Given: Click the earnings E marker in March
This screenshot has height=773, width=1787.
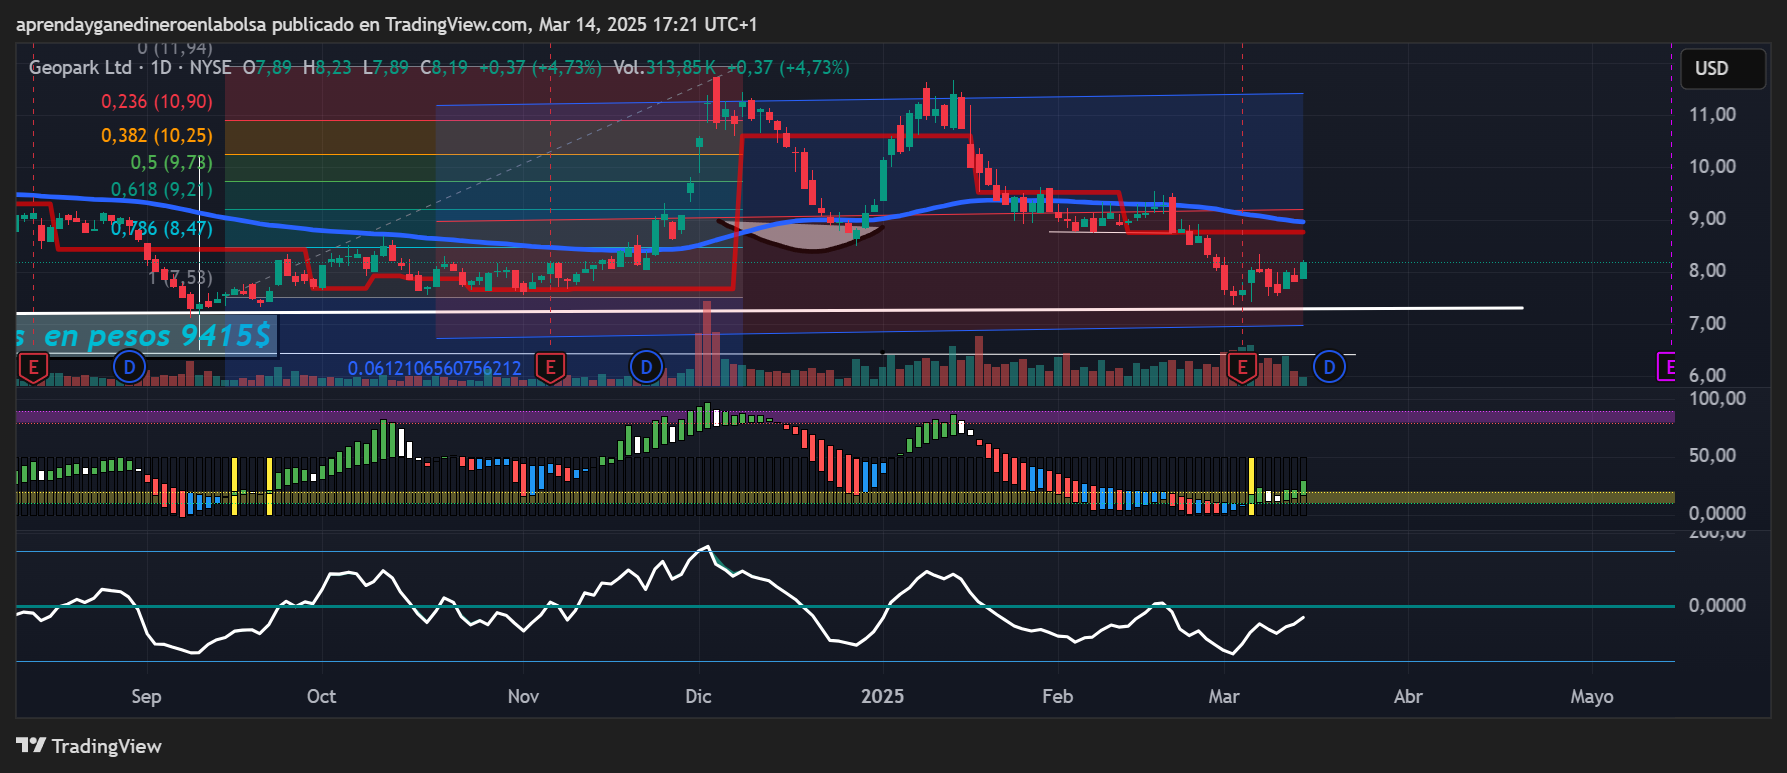Looking at the screenshot, I should pos(1242,368).
